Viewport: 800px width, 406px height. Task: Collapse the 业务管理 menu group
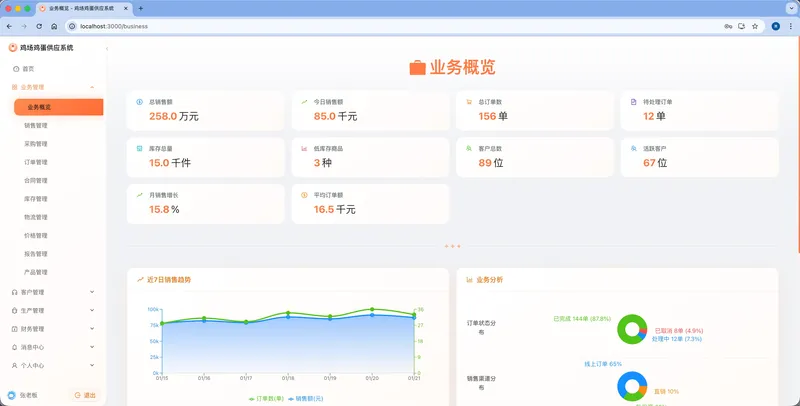[x=53, y=87]
